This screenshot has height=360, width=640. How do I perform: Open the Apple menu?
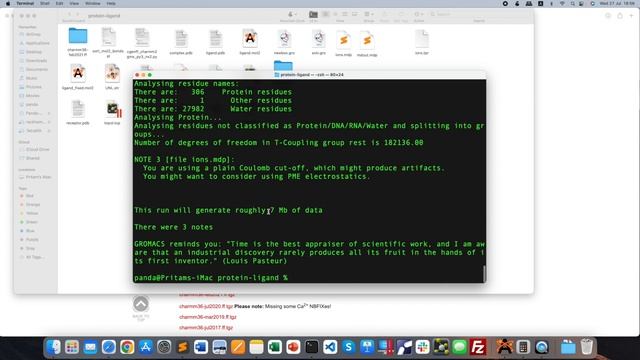coord(7,3)
